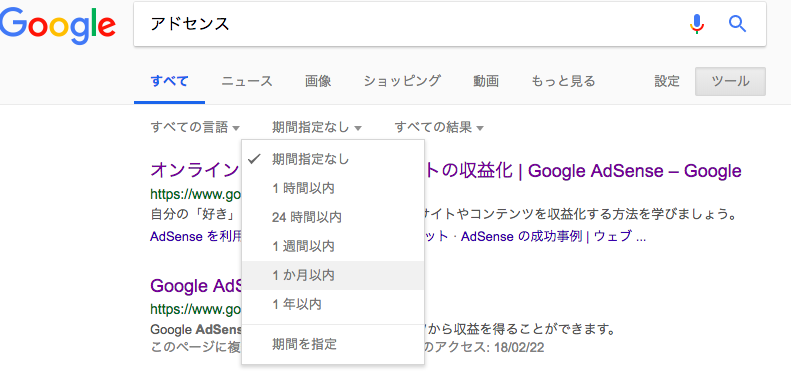Pick 1 週間以内 time filter
This screenshot has width=791, height=377.
coord(333,247)
